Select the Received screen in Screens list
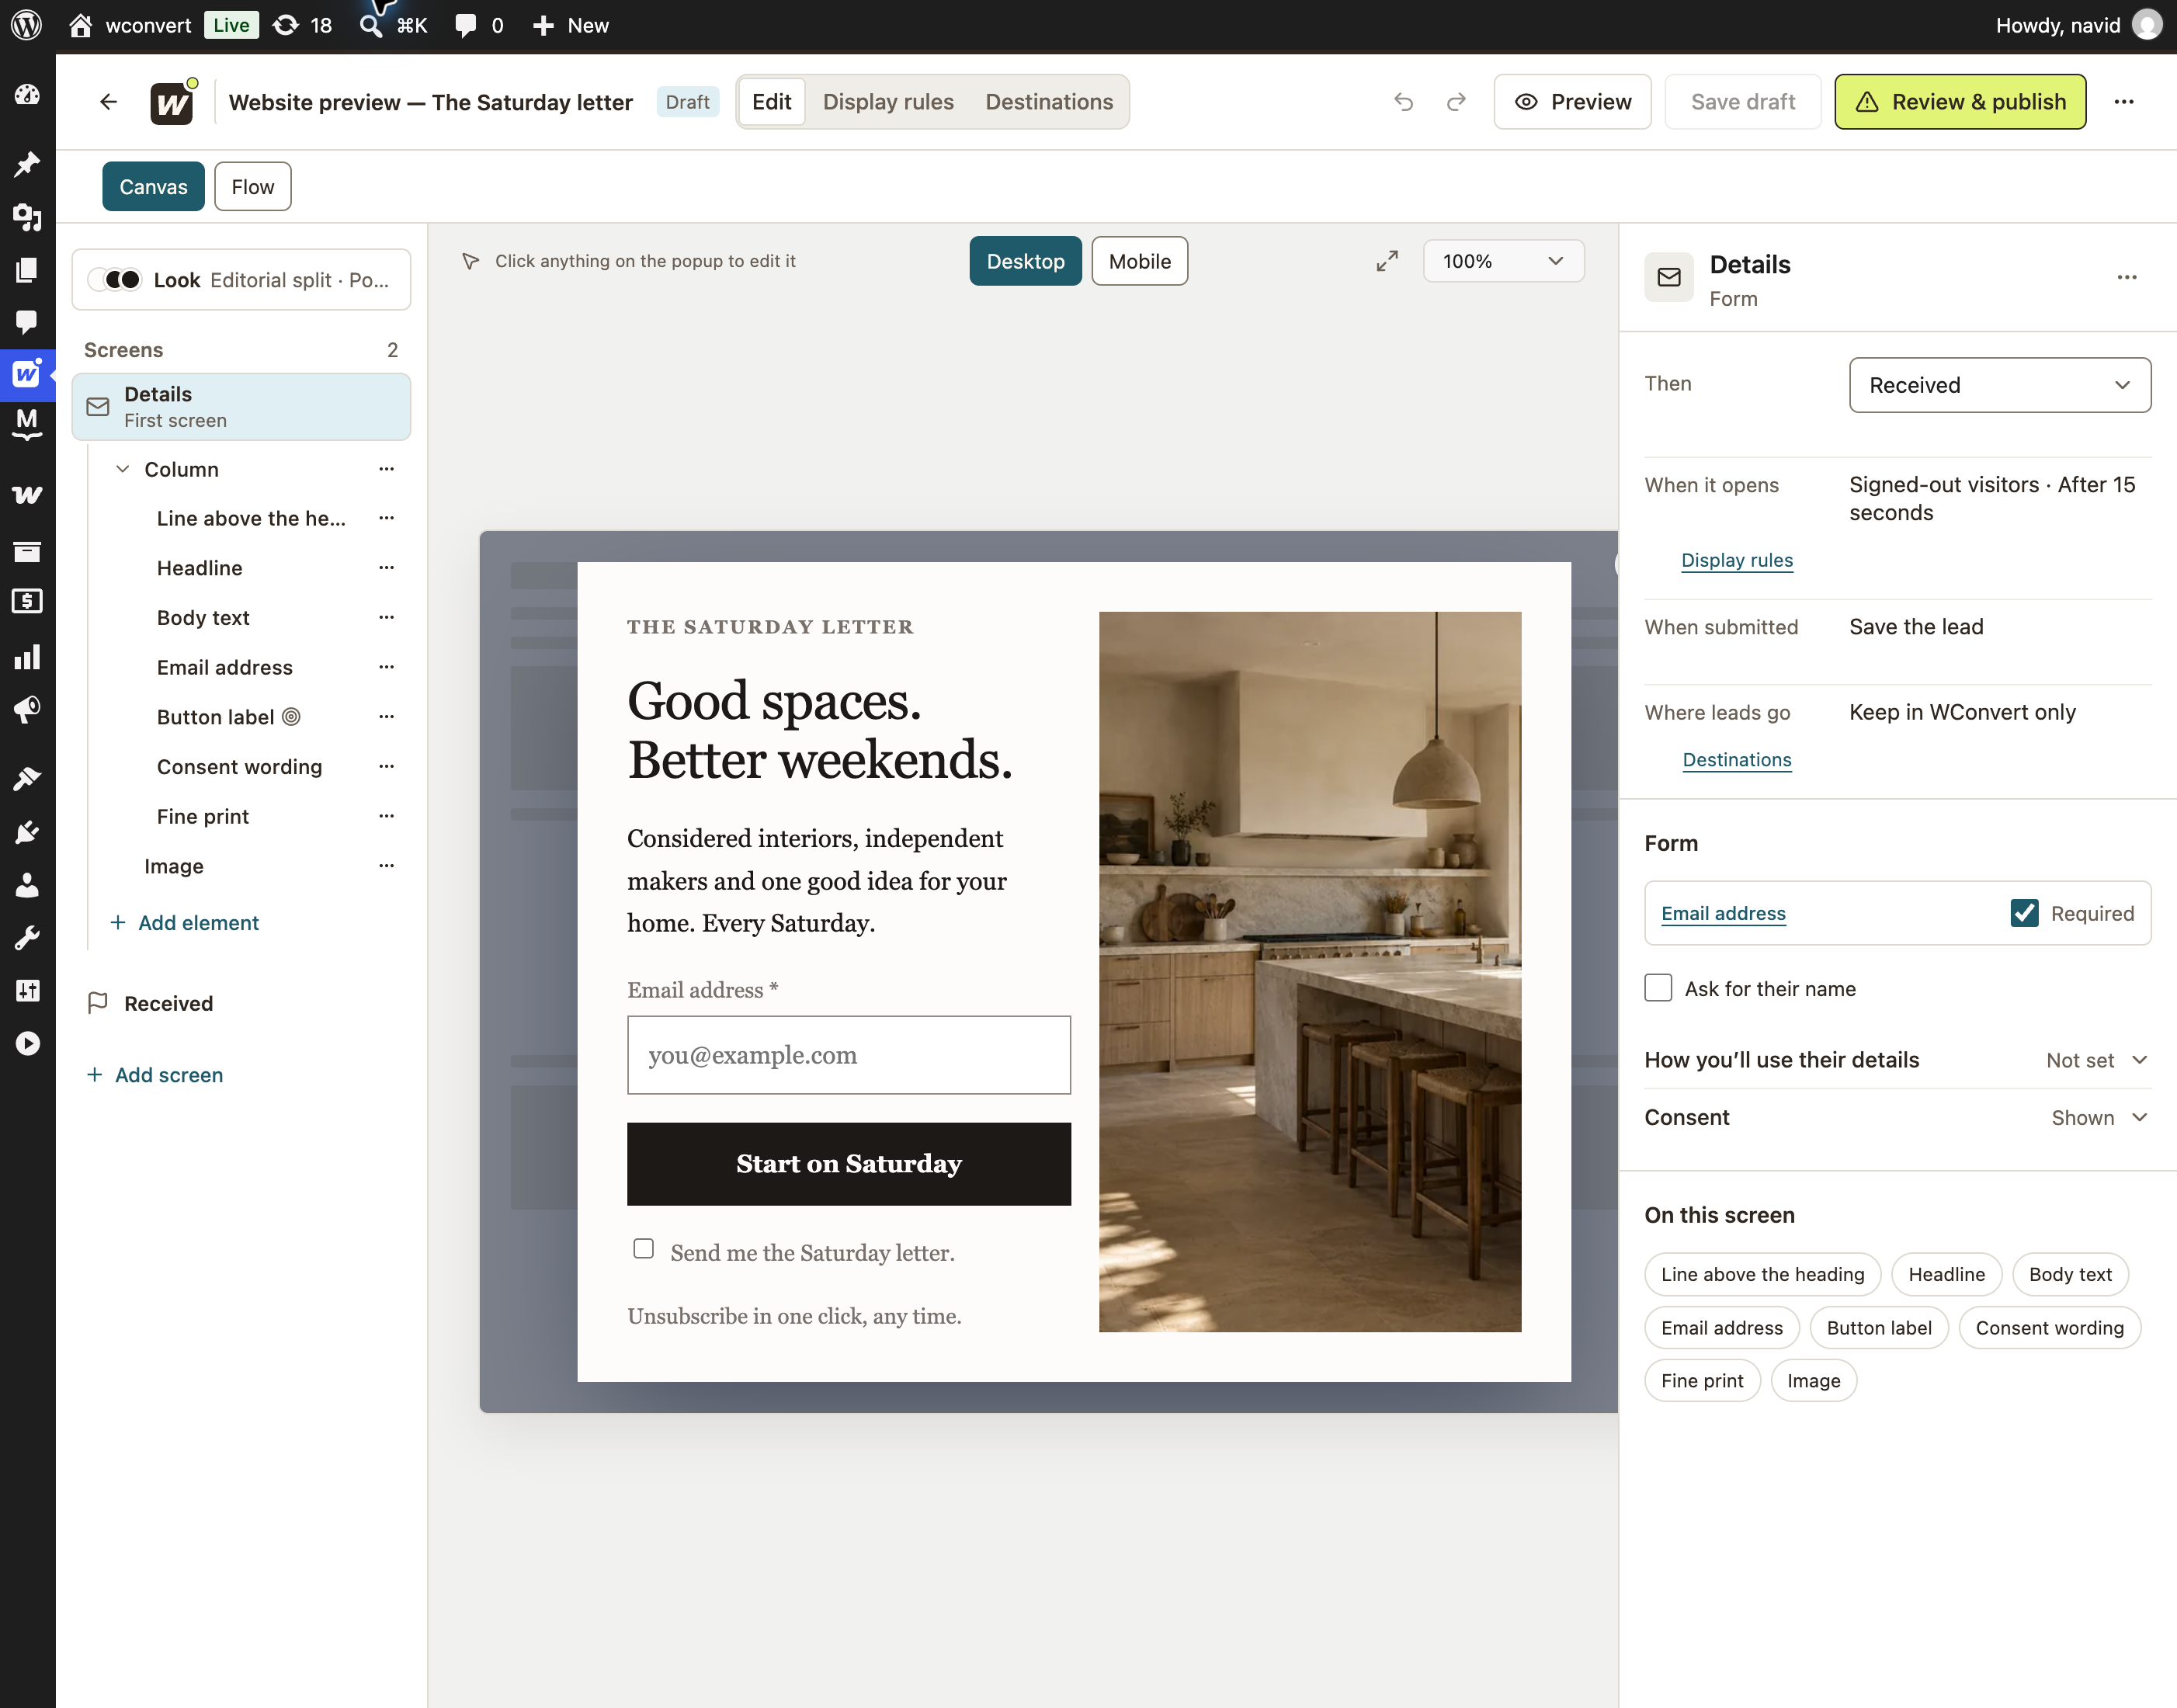This screenshot has height=1708, width=2177. click(241, 1003)
